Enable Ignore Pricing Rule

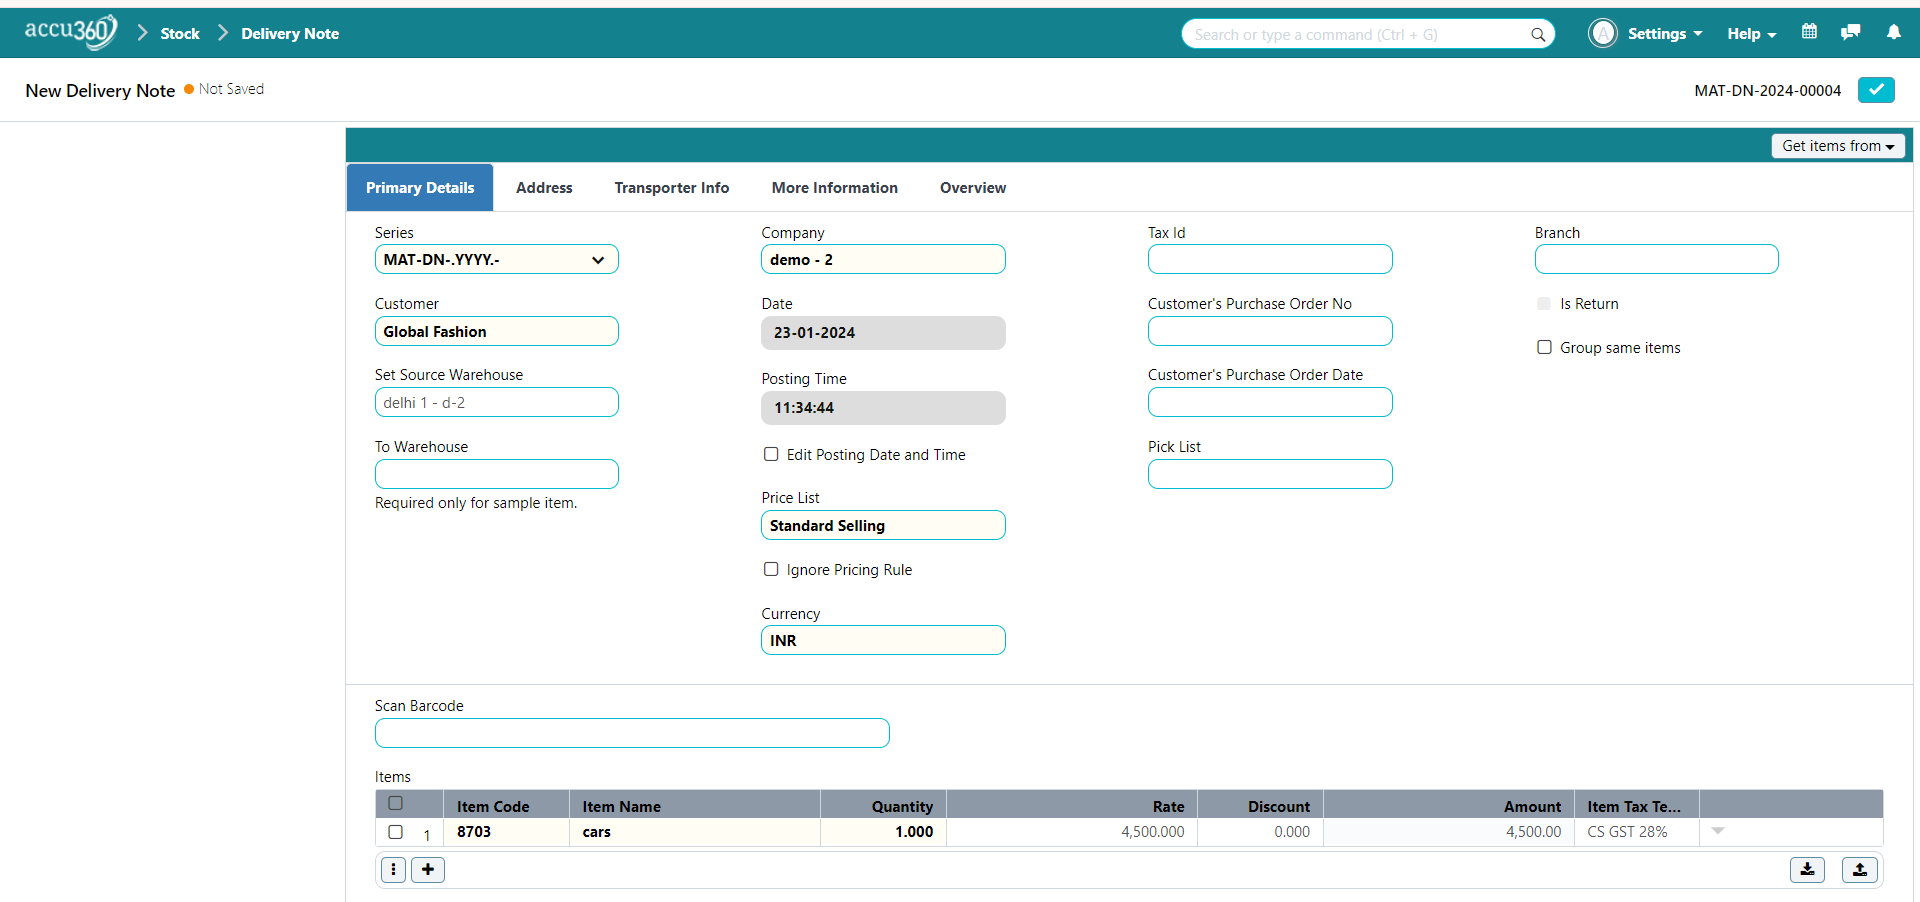[771, 569]
